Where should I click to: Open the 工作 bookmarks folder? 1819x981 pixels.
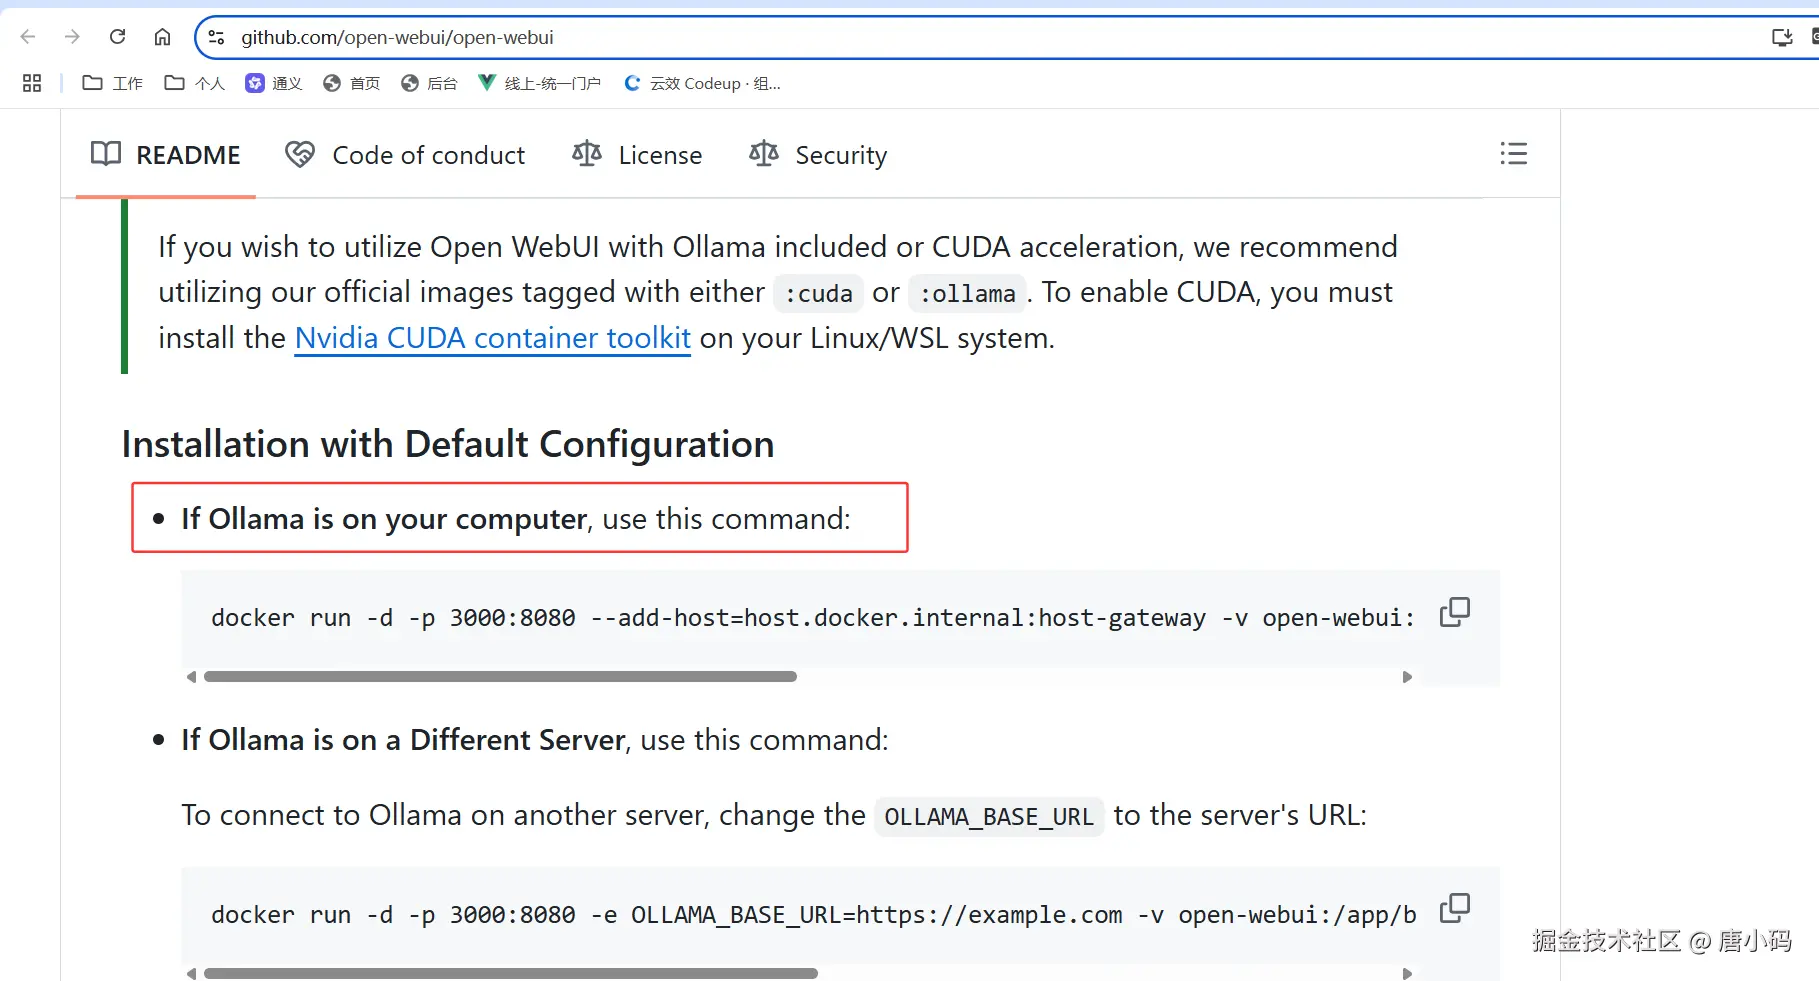[111, 83]
